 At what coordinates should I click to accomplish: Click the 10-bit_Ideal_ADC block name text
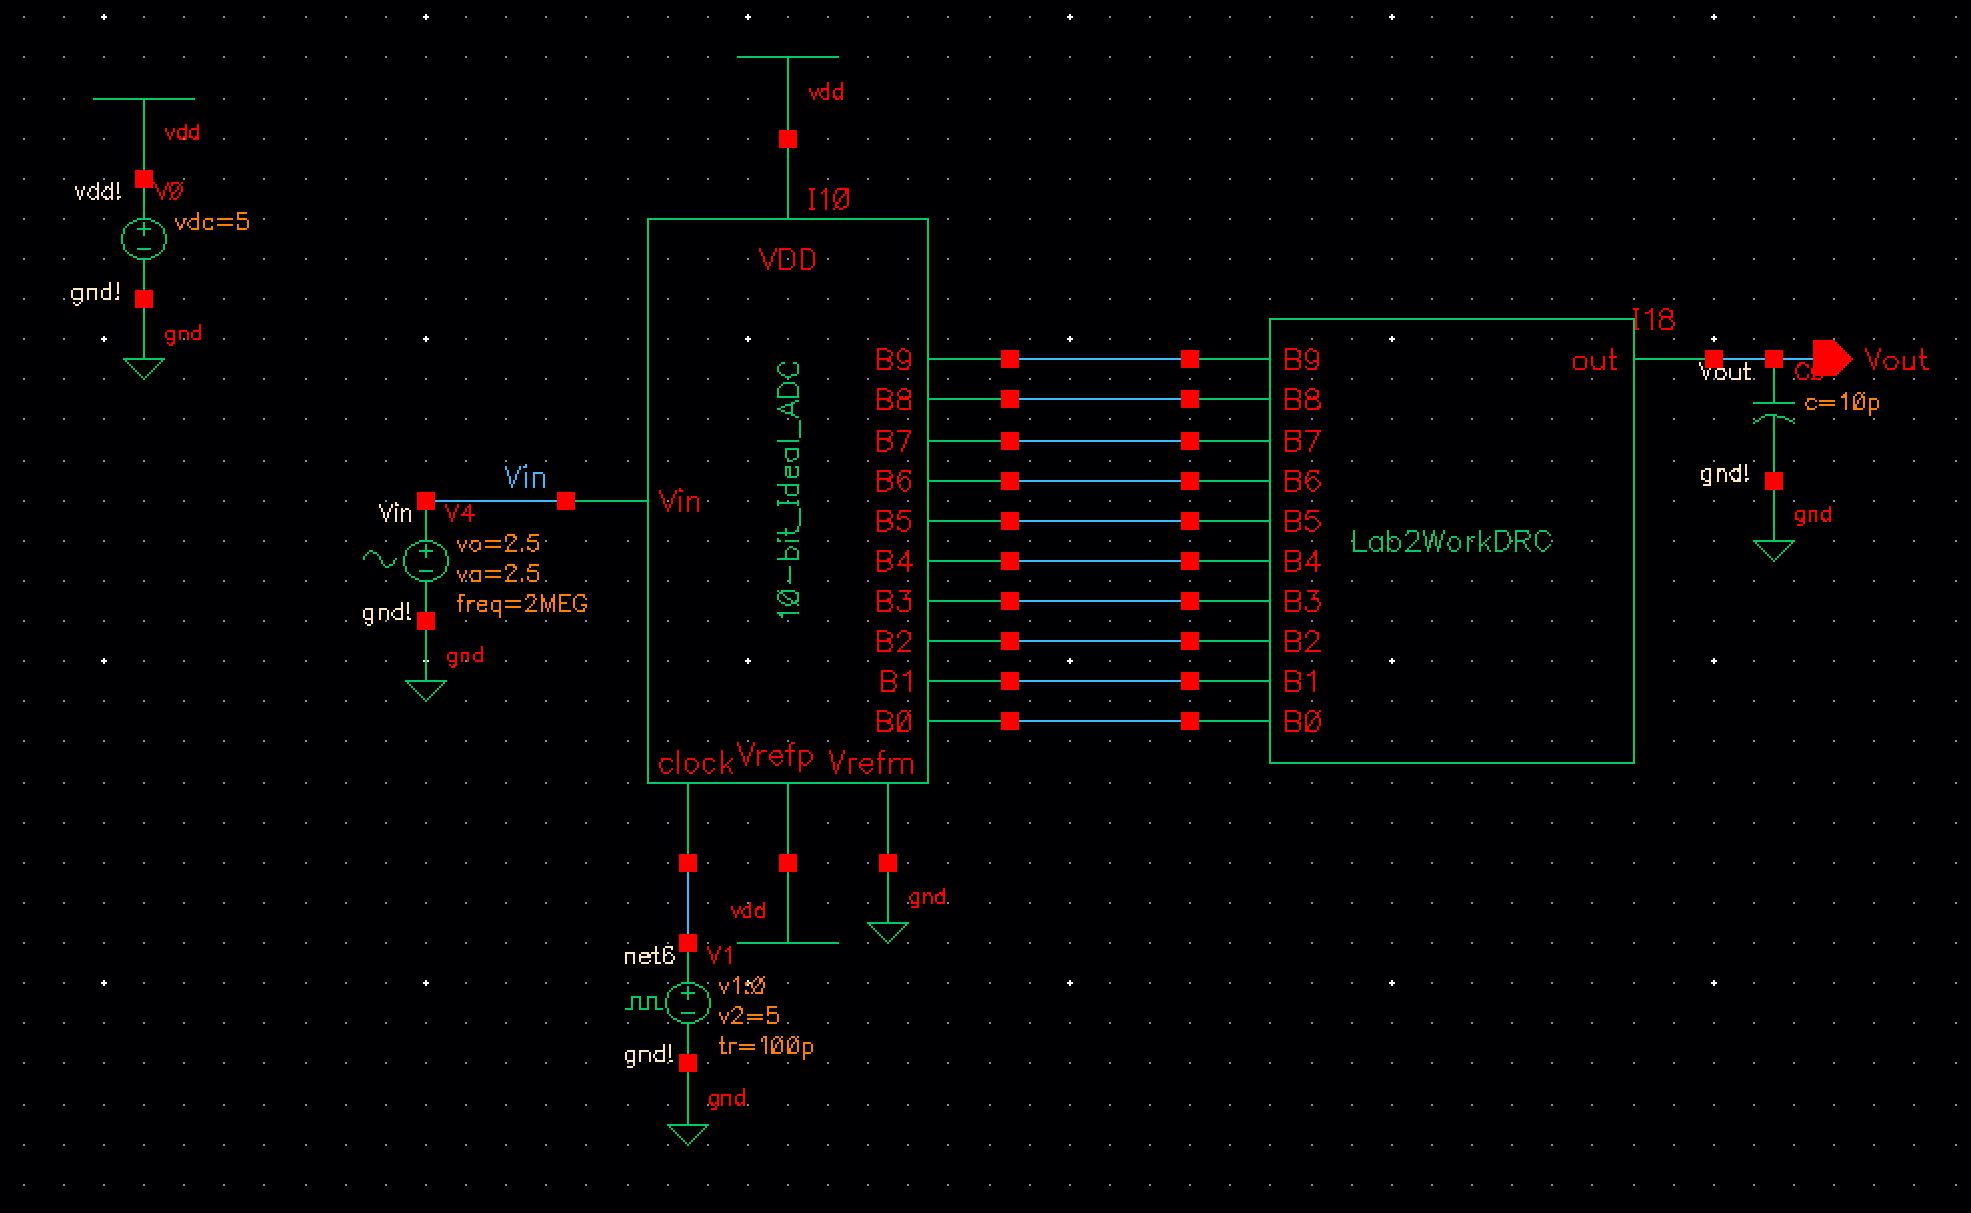789,490
